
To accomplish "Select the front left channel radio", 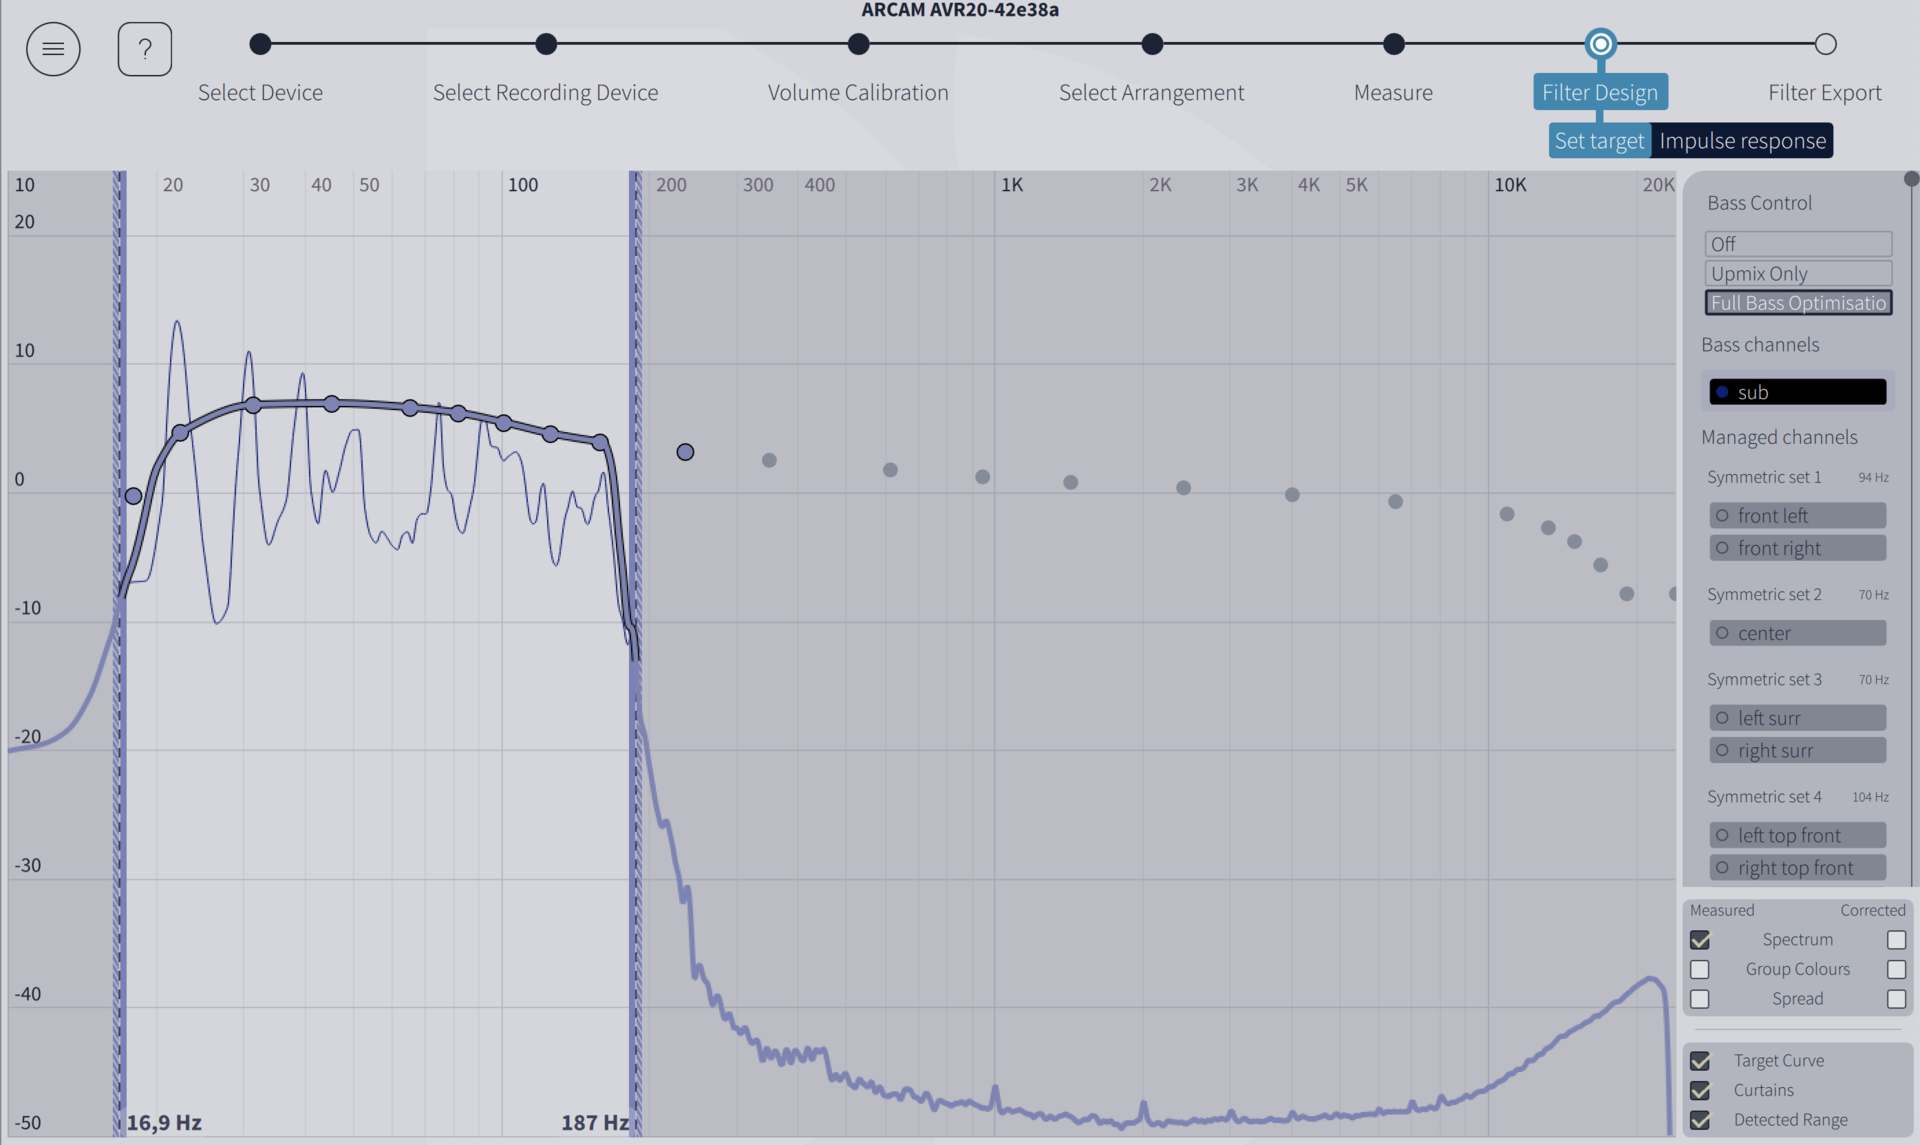I will click(1722, 516).
